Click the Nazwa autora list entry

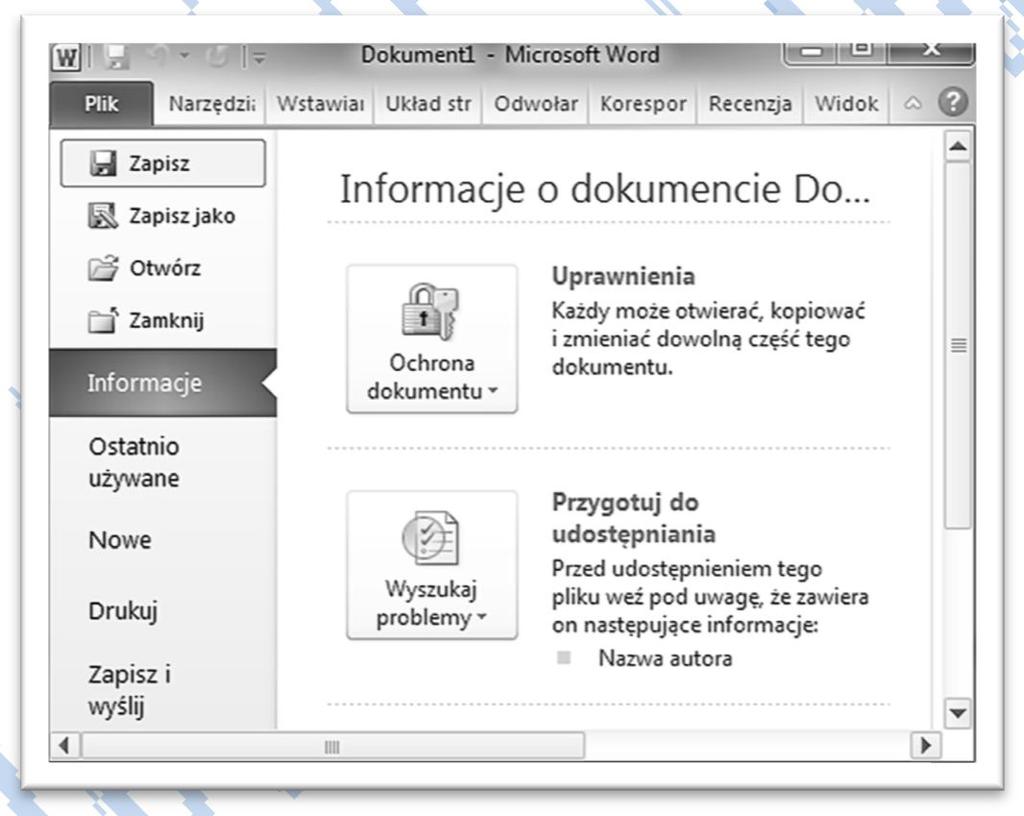click(x=665, y=658)
